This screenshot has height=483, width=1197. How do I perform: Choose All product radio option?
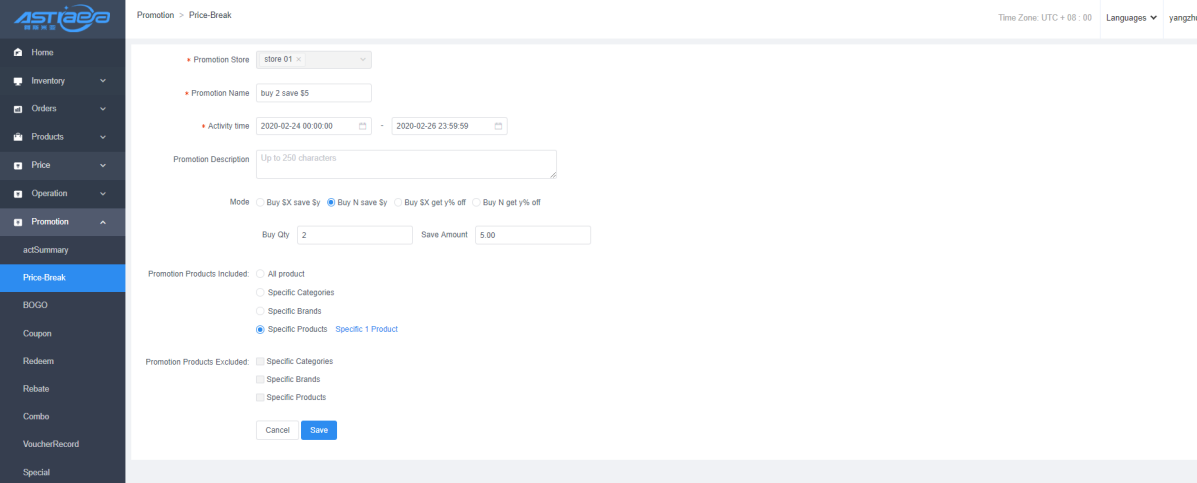[262, 273]
